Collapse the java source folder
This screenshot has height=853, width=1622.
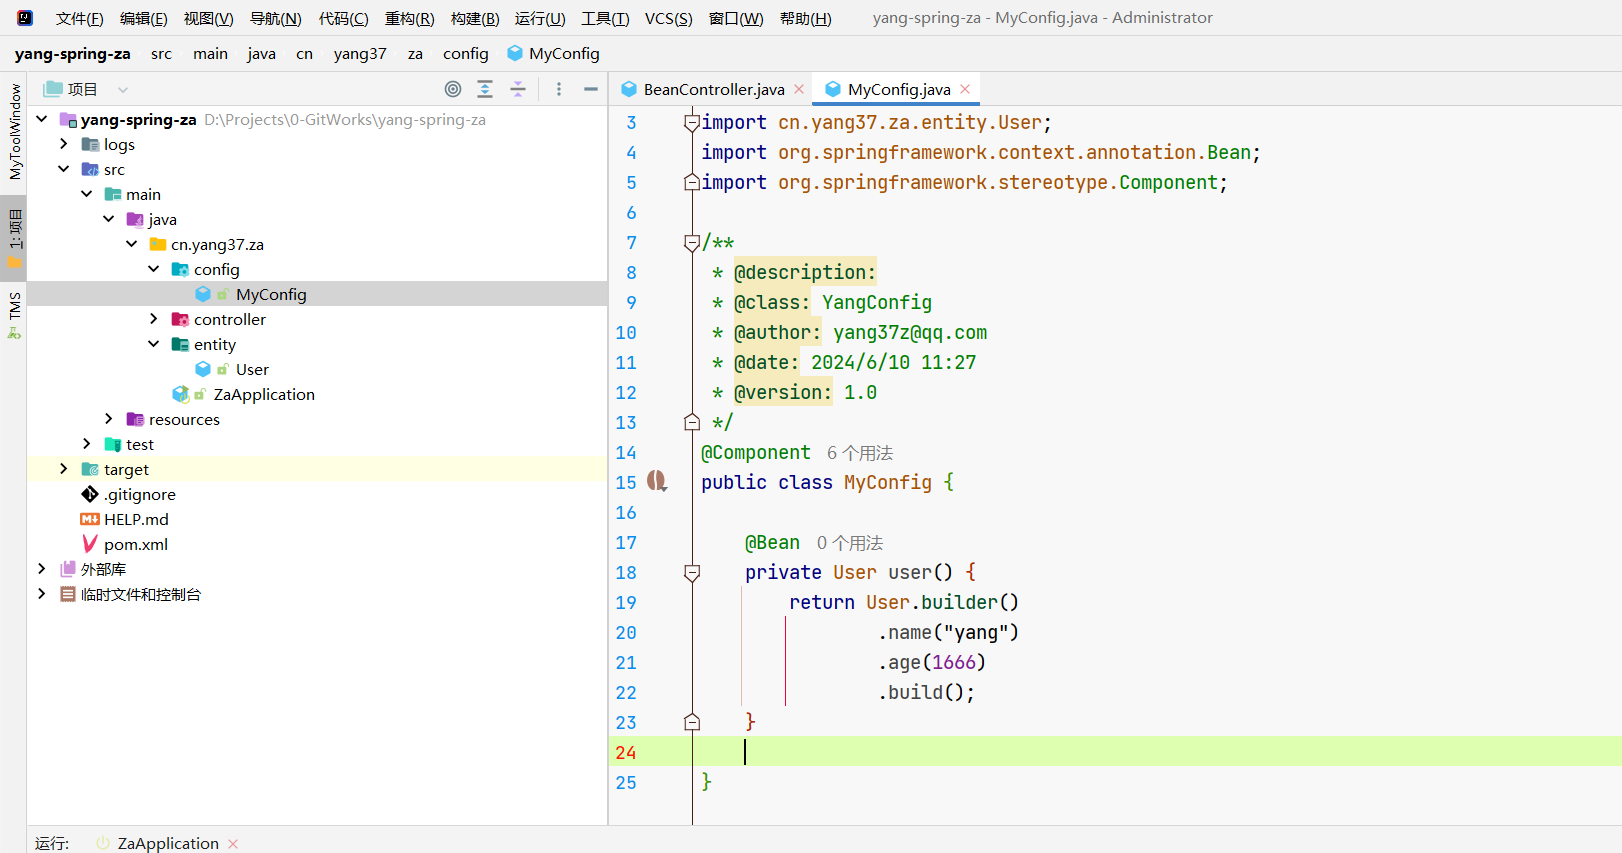[108, 219]
